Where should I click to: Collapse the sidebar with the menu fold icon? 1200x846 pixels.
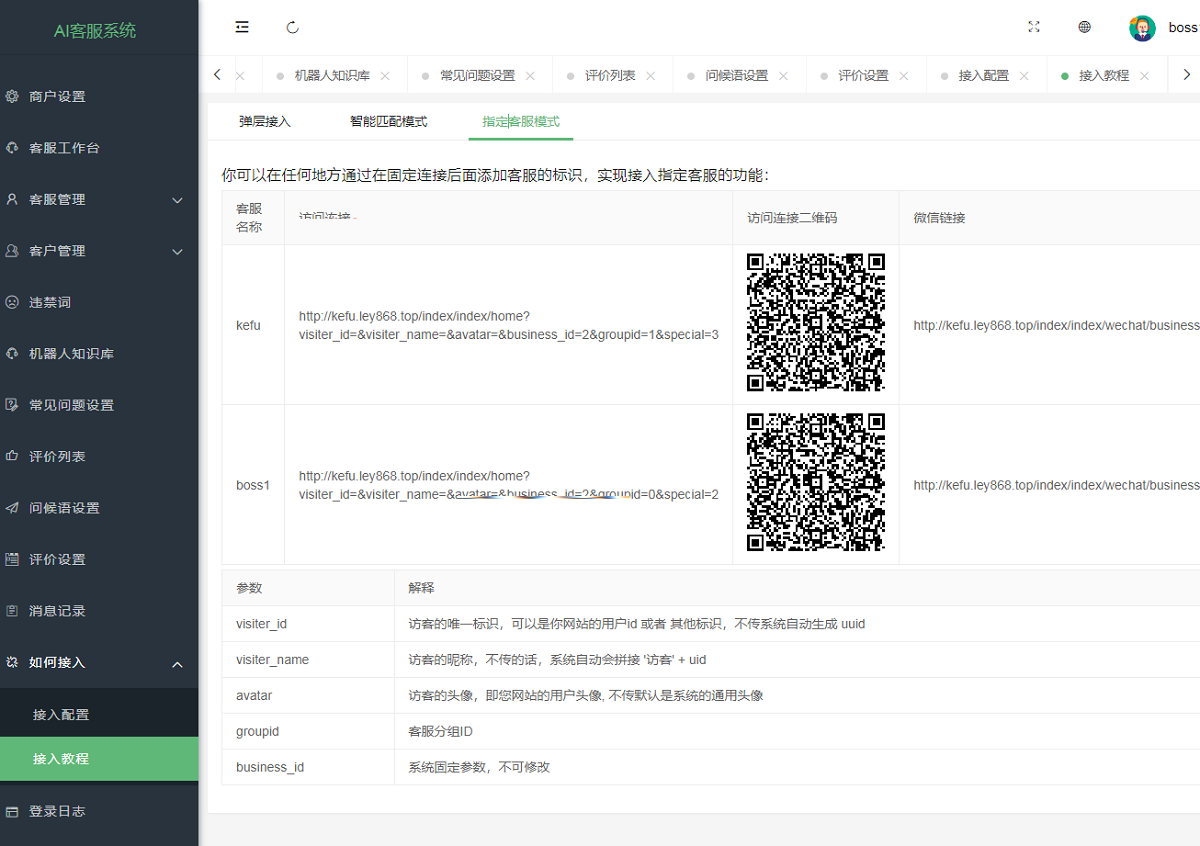click(242, 27)
